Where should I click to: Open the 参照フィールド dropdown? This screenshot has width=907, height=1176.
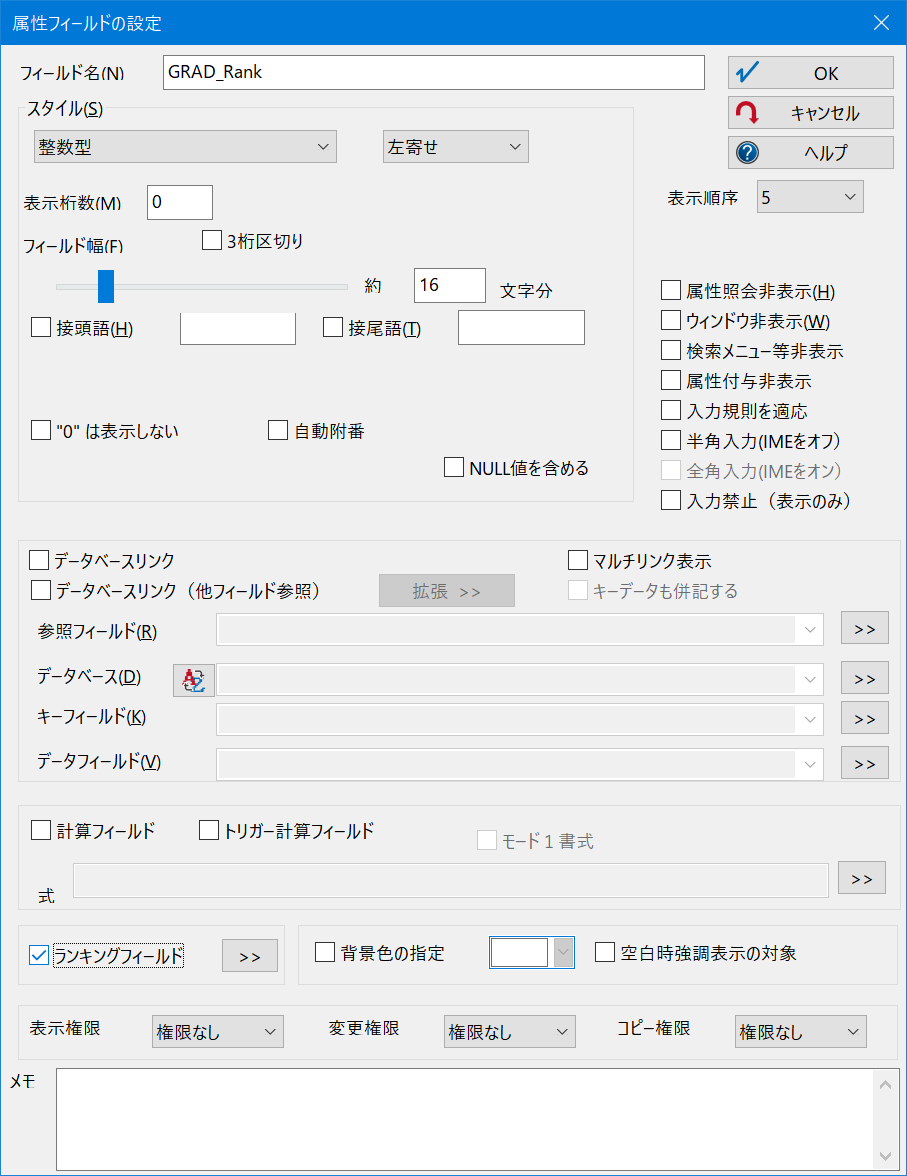[520, 630]
